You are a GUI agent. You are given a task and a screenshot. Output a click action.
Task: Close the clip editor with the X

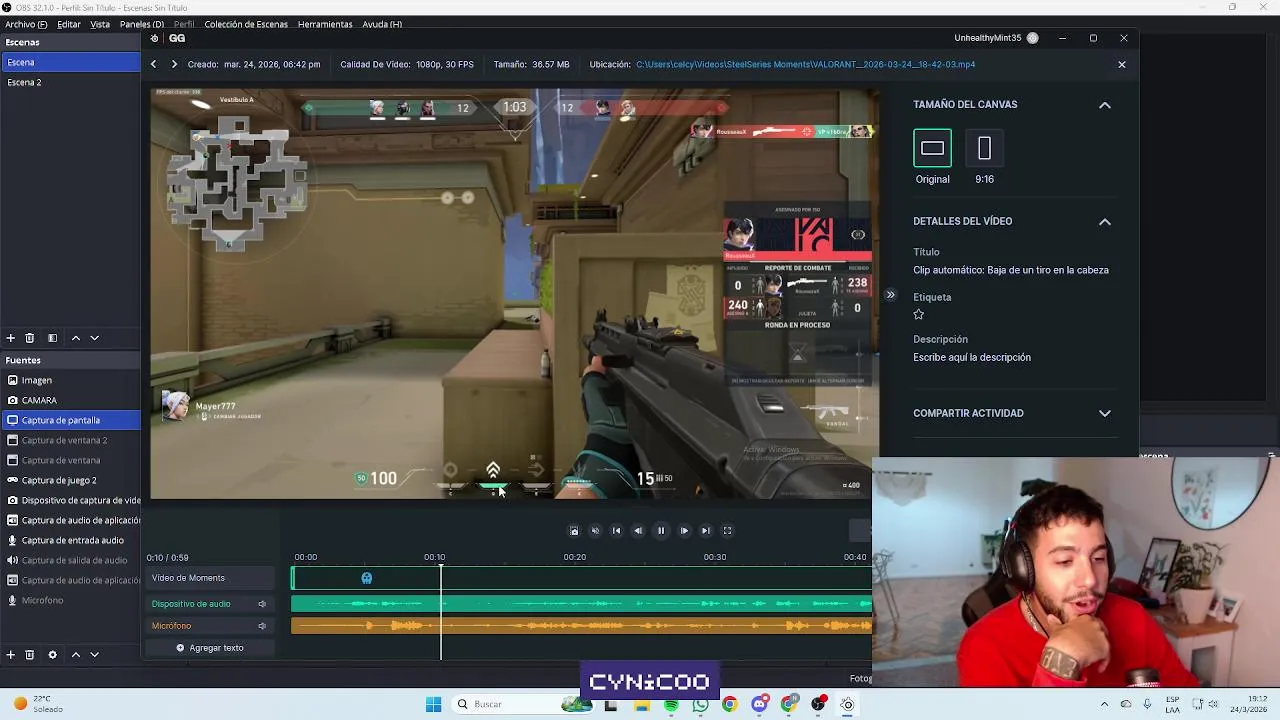[x=1121, y=64]
